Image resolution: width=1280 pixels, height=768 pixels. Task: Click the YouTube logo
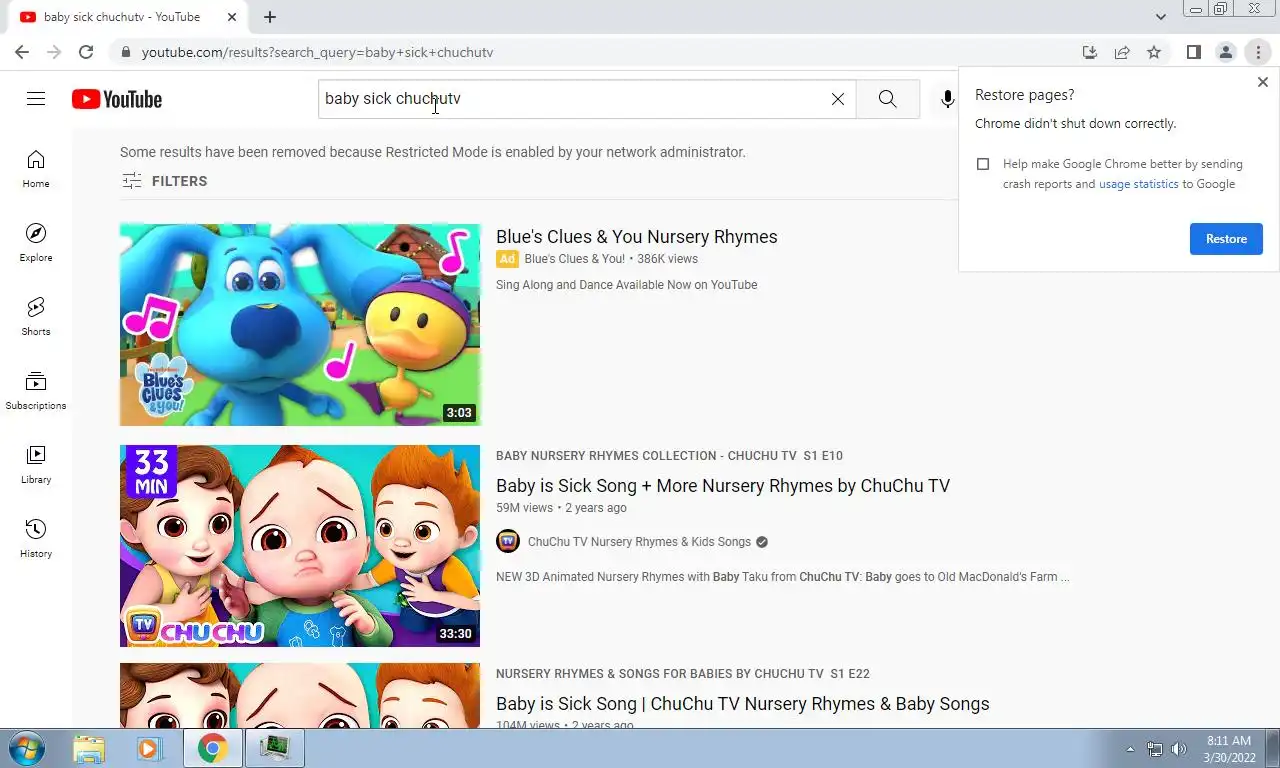pos(117,99)
